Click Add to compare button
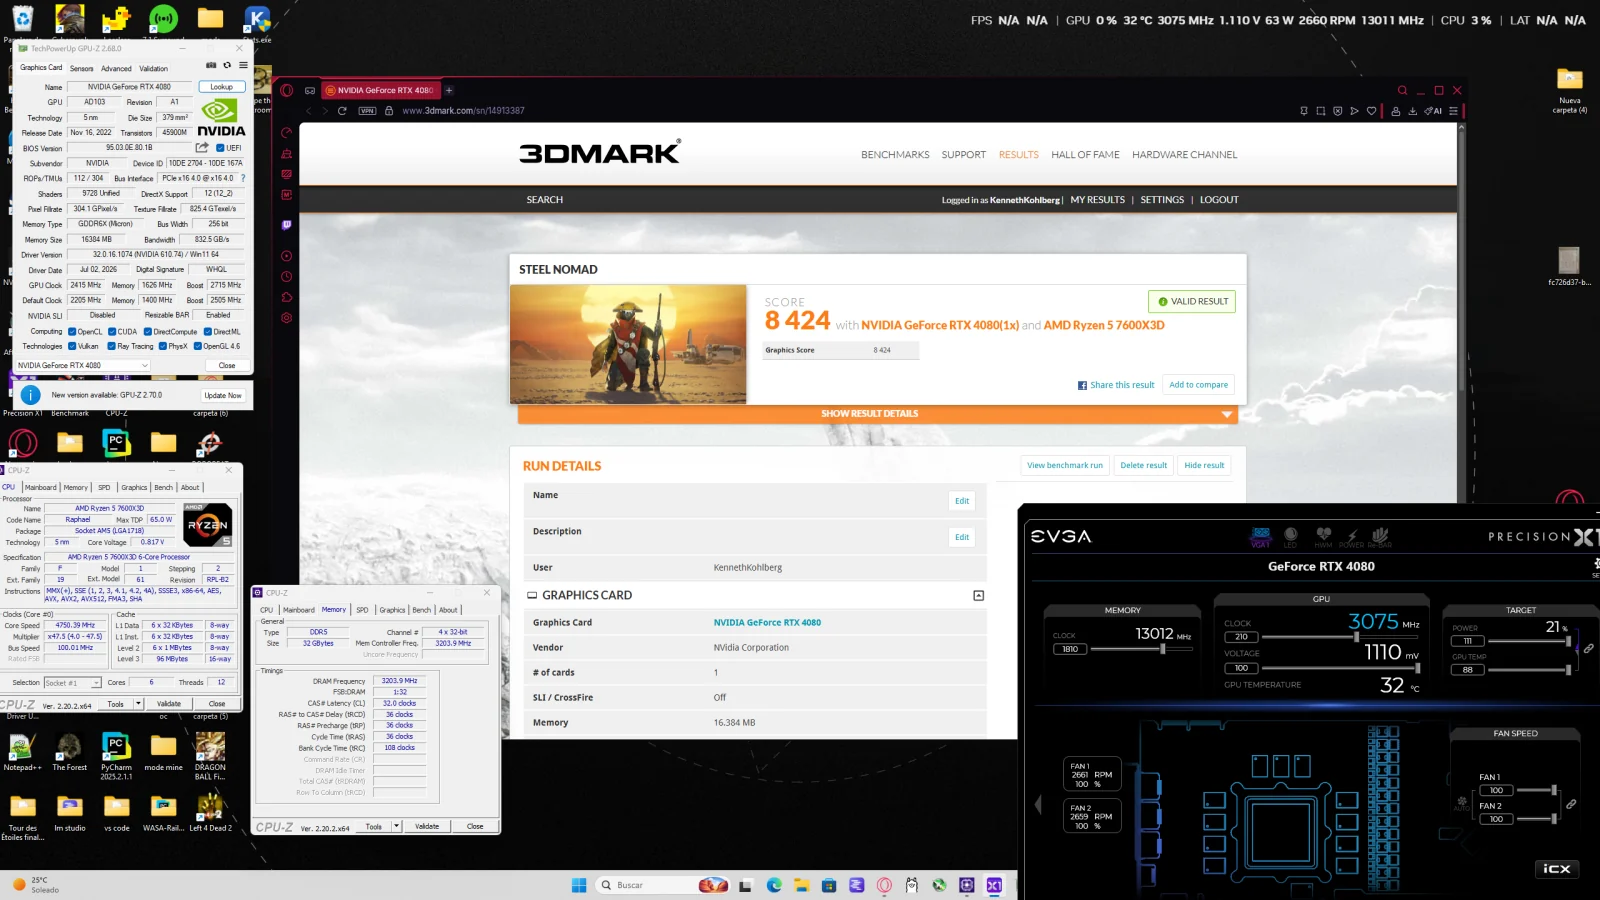The image size is (1600, 900). point(1198,385)
